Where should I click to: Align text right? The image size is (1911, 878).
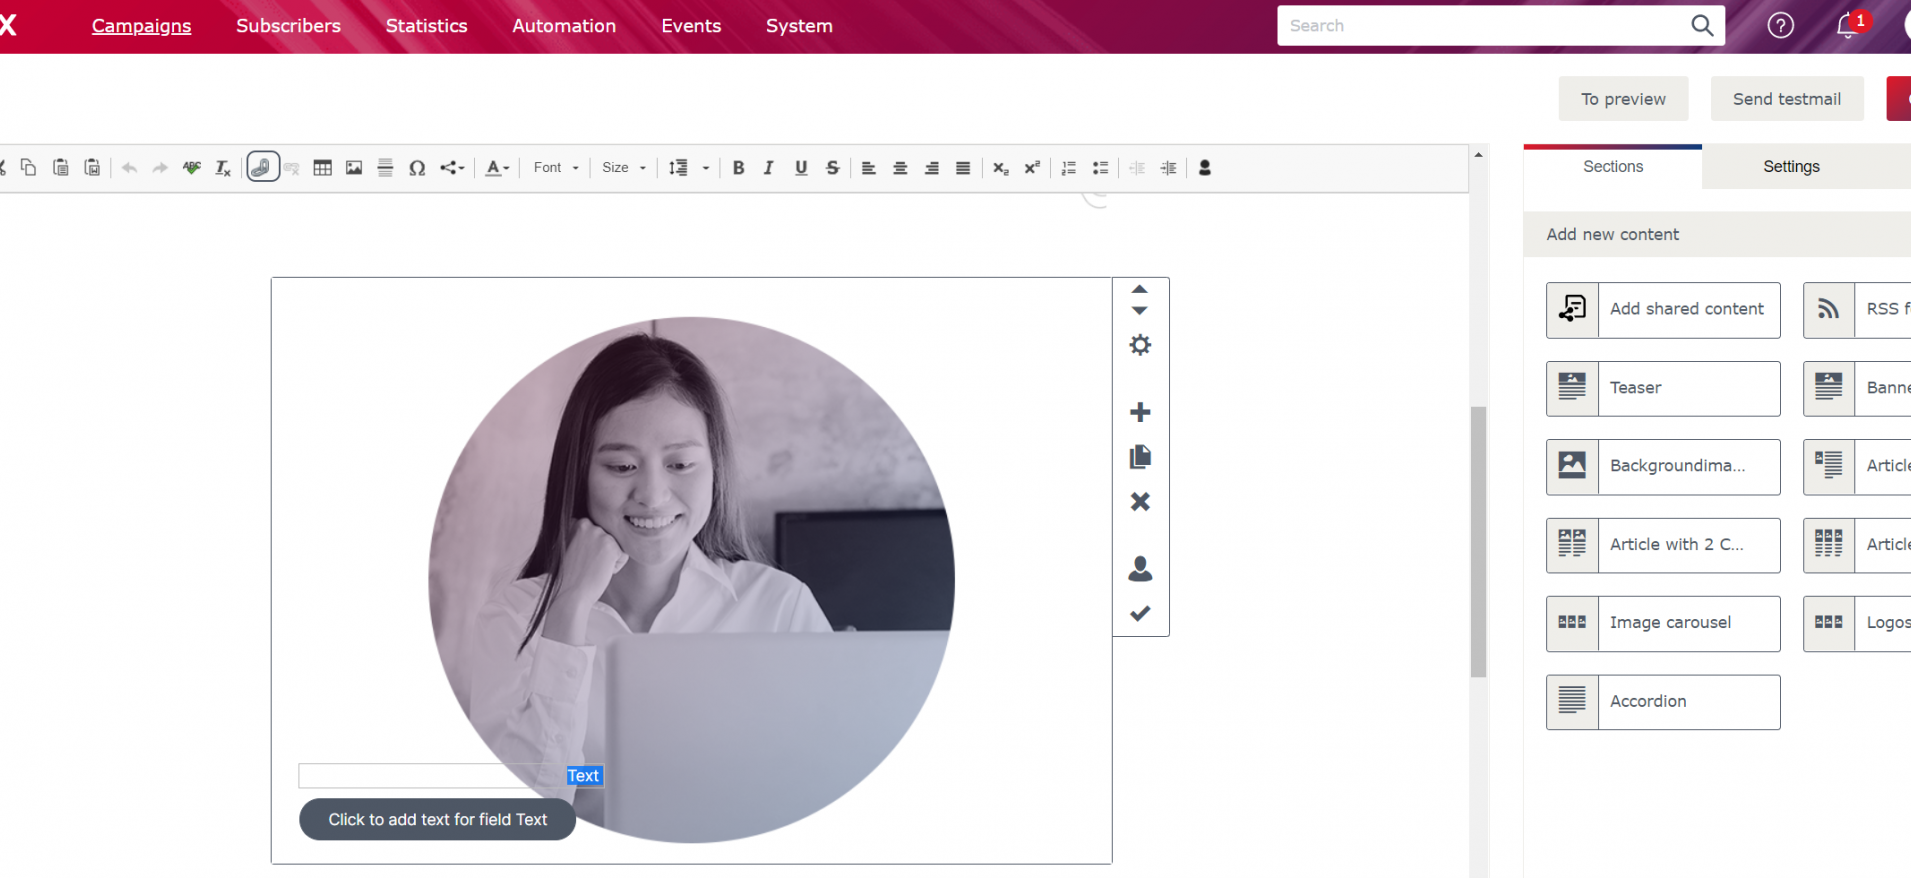pos(932,168)
